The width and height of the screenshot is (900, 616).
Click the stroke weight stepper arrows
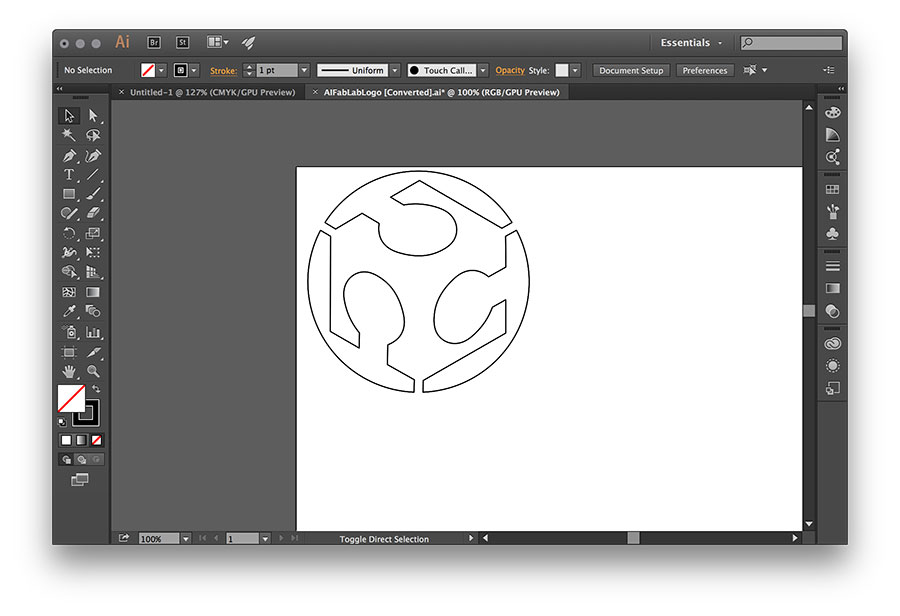tap(249, 70)
